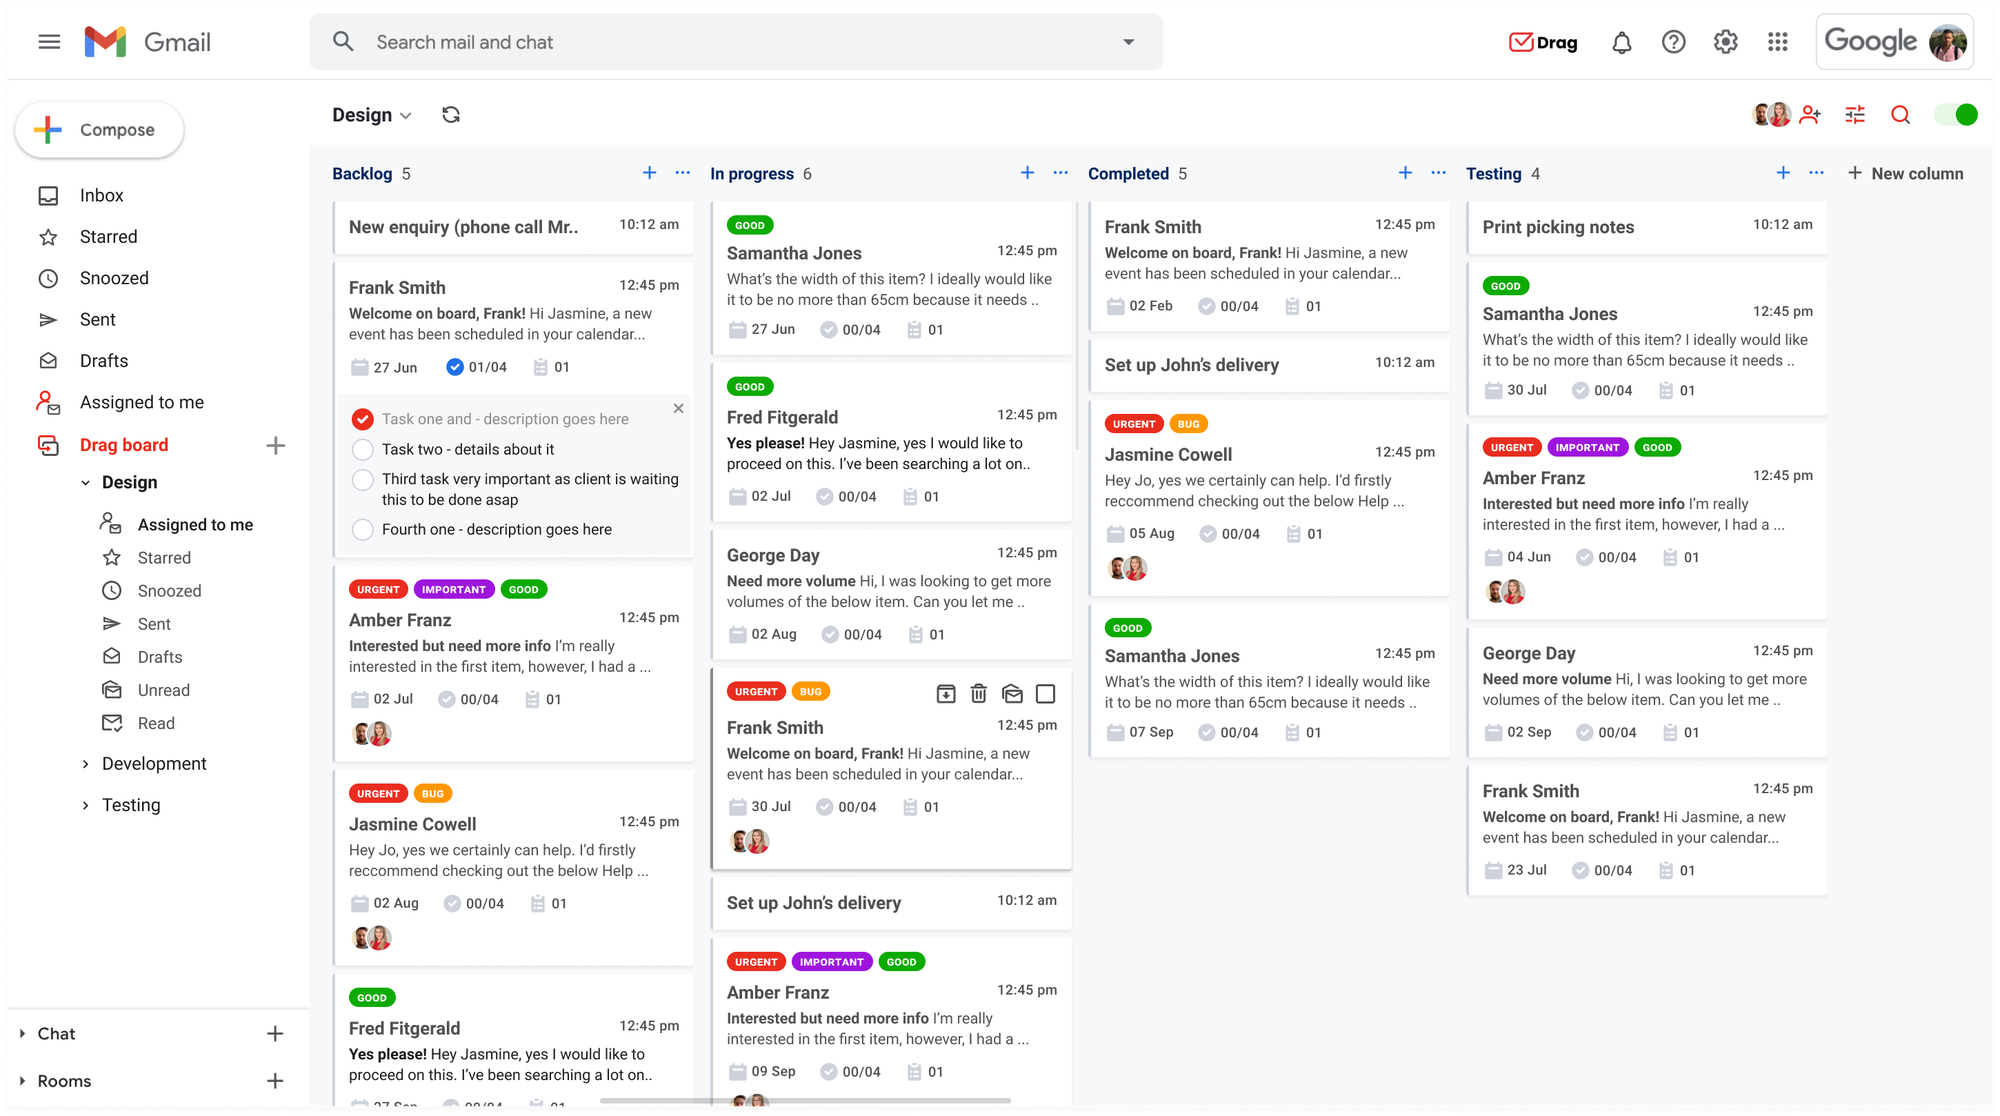Screen dimensions: 2000x1116
Task: Click the red board search icon
Action: 1900,115
